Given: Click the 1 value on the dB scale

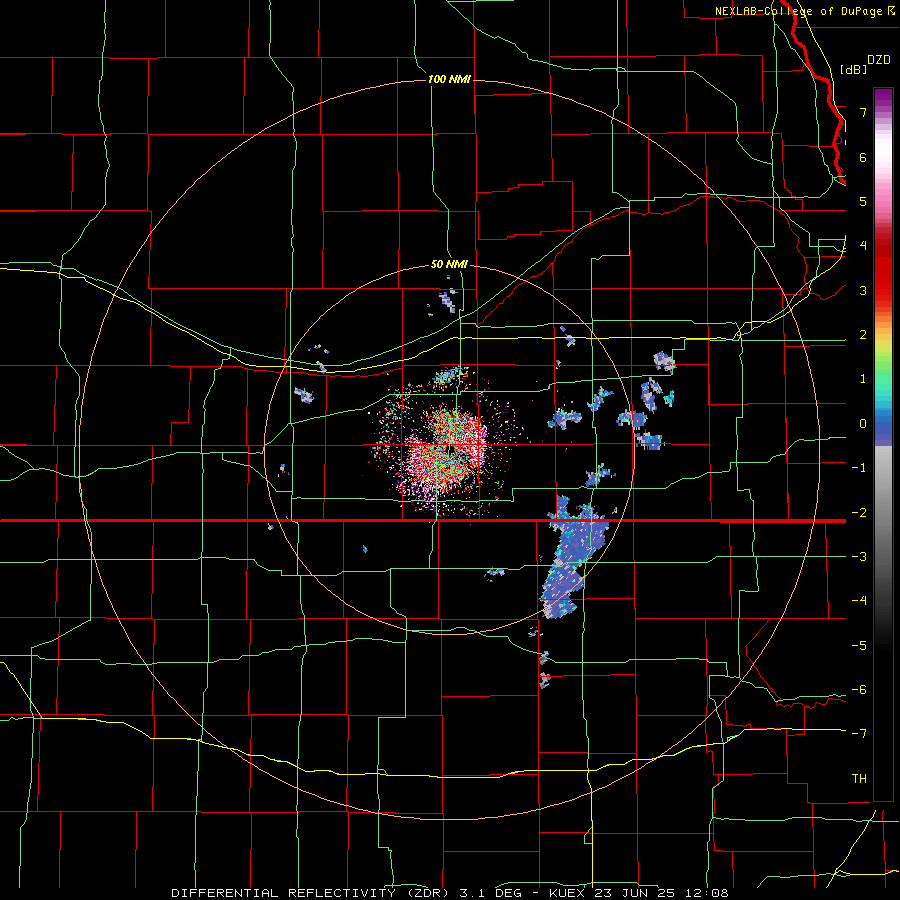Looking at the screenshot, I should 863,379.
